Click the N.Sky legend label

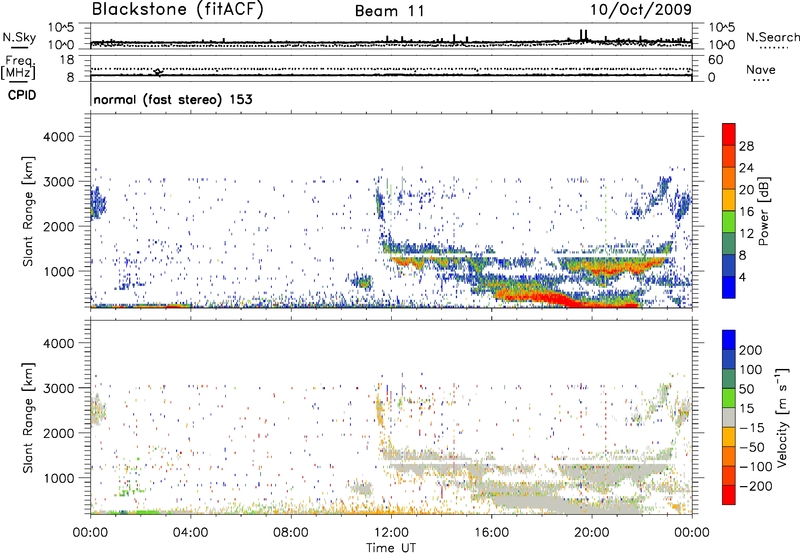tap(19, 37)
